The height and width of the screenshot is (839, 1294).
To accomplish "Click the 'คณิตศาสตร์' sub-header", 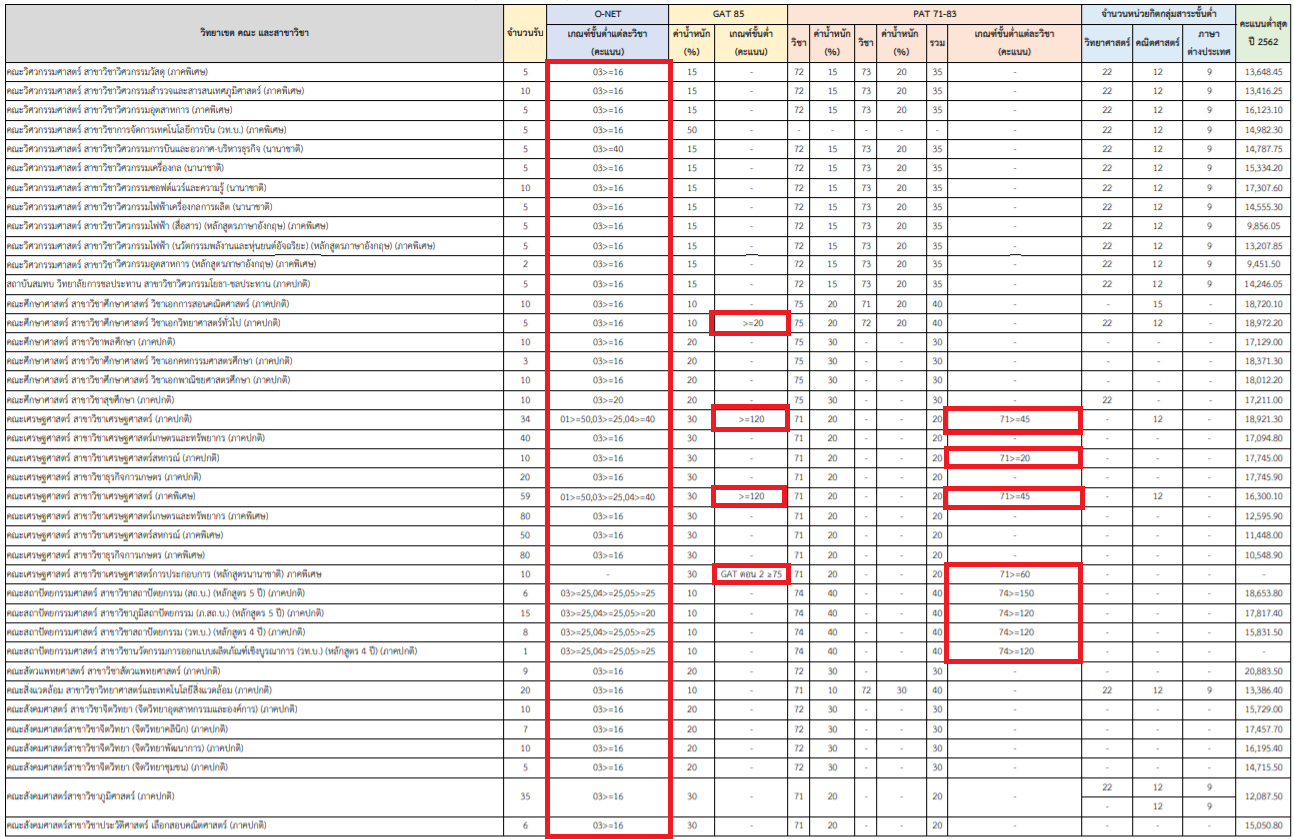I will pyautogui.click(x=1157, y=43).
